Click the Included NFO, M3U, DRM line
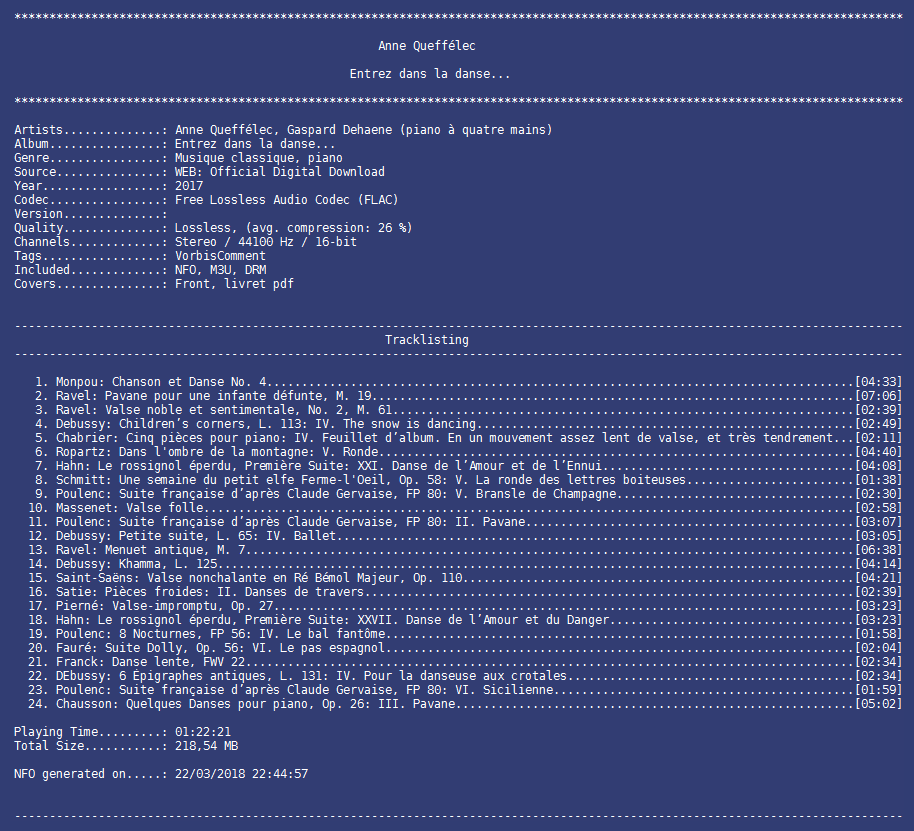 (x=140, y=270)
